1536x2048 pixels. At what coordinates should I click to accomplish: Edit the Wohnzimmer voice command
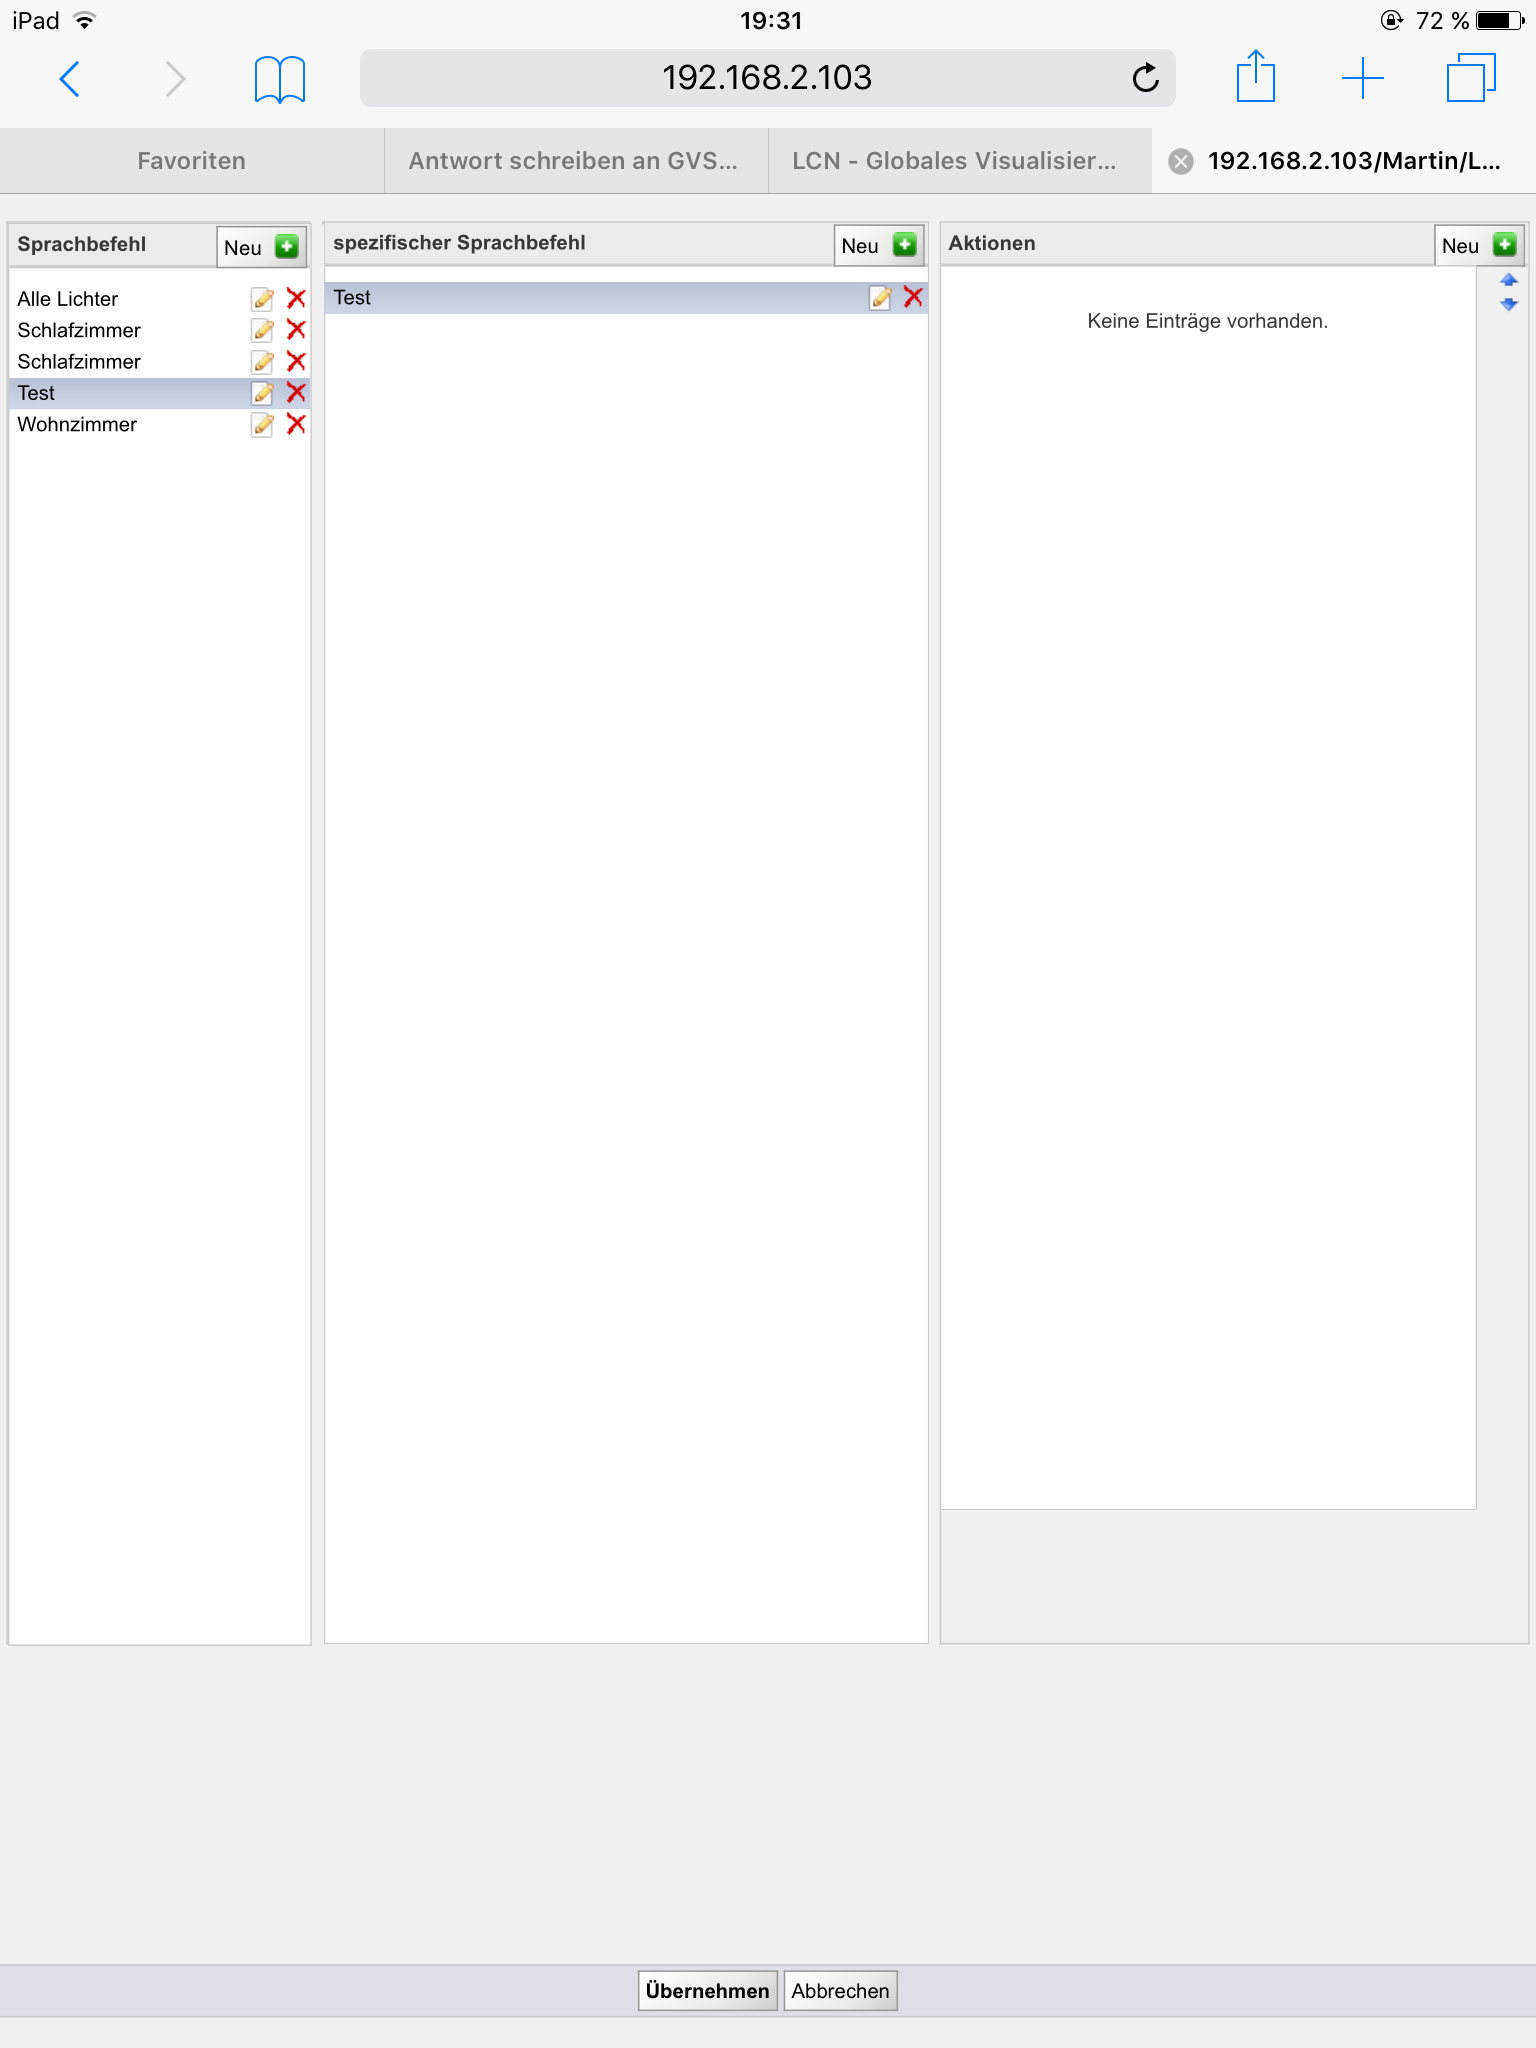[x=262, y=425]
